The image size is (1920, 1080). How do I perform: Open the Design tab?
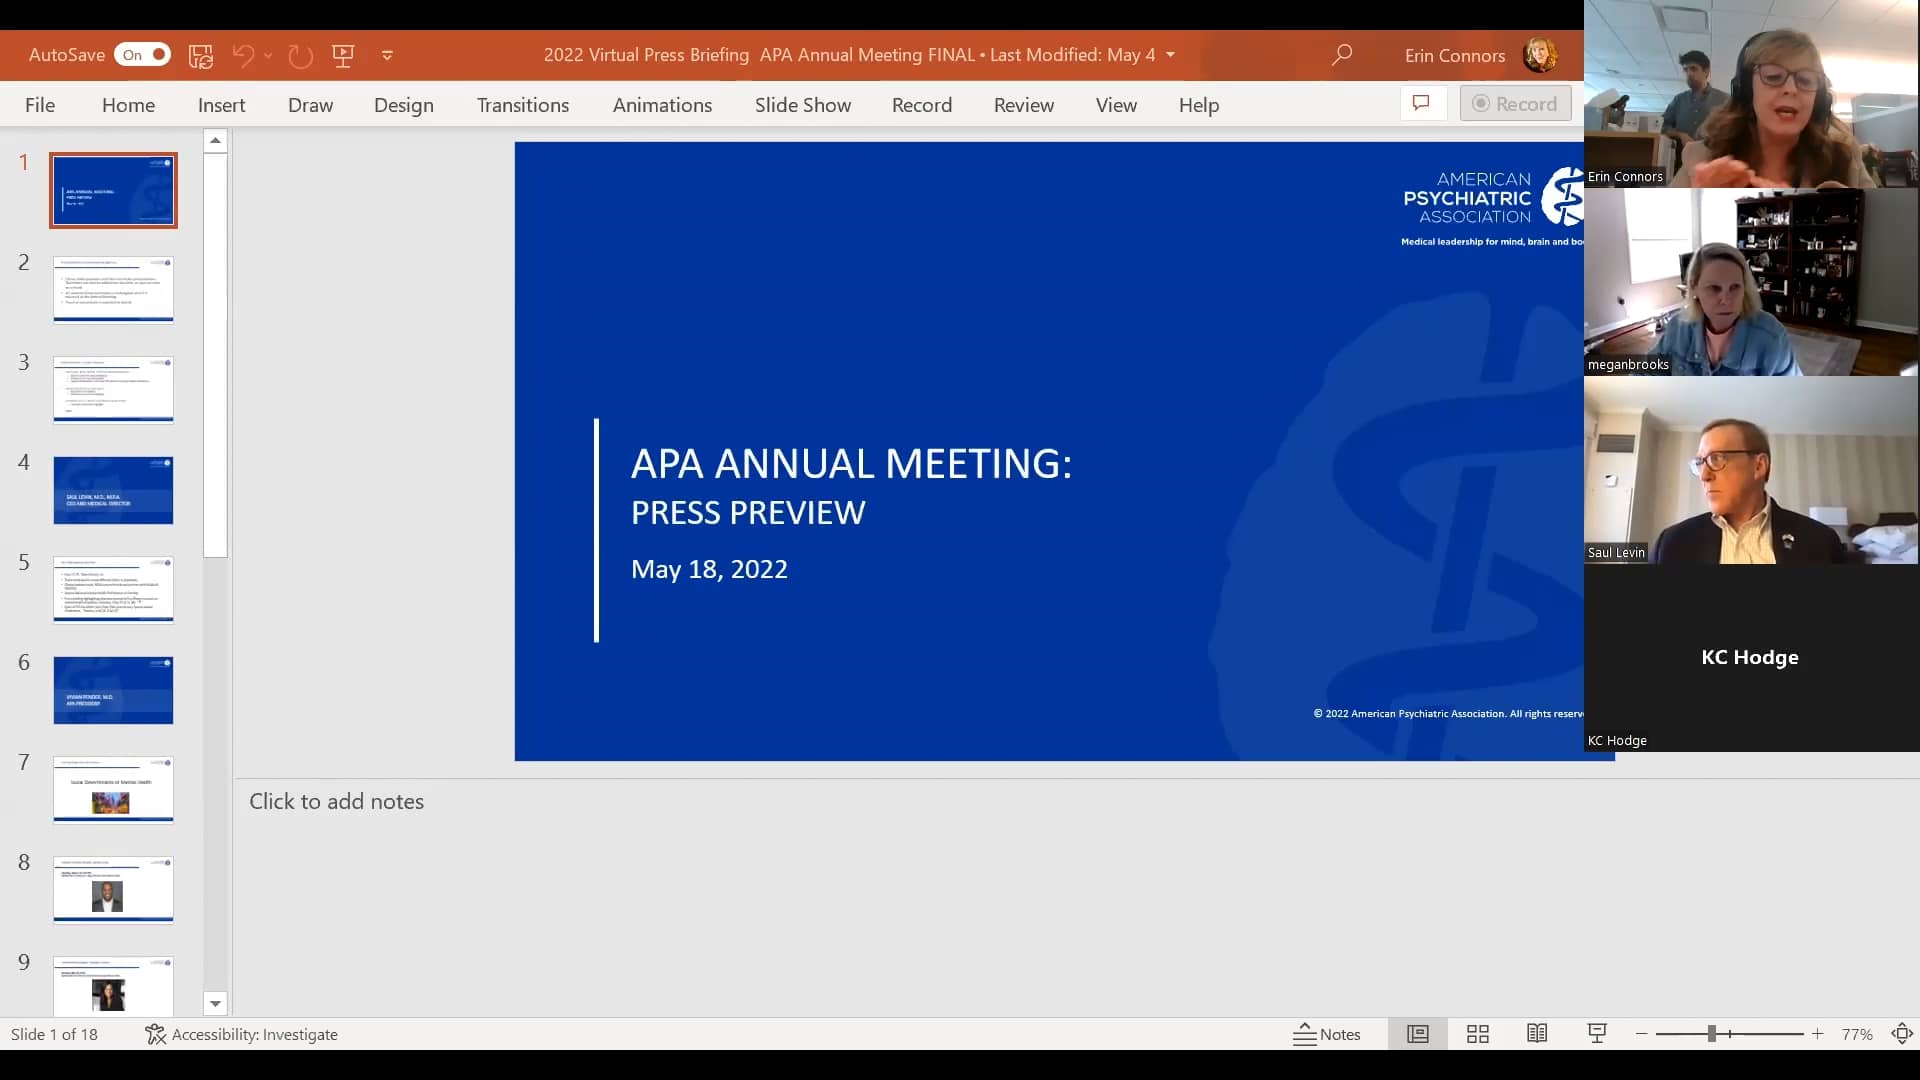403,105
